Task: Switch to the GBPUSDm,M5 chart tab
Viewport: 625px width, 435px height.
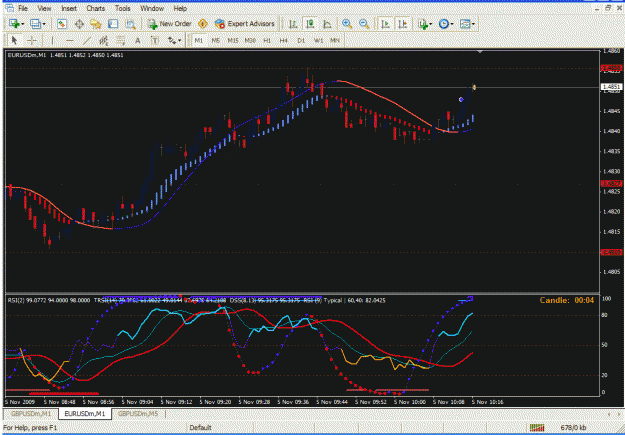Action: (138, 414)
